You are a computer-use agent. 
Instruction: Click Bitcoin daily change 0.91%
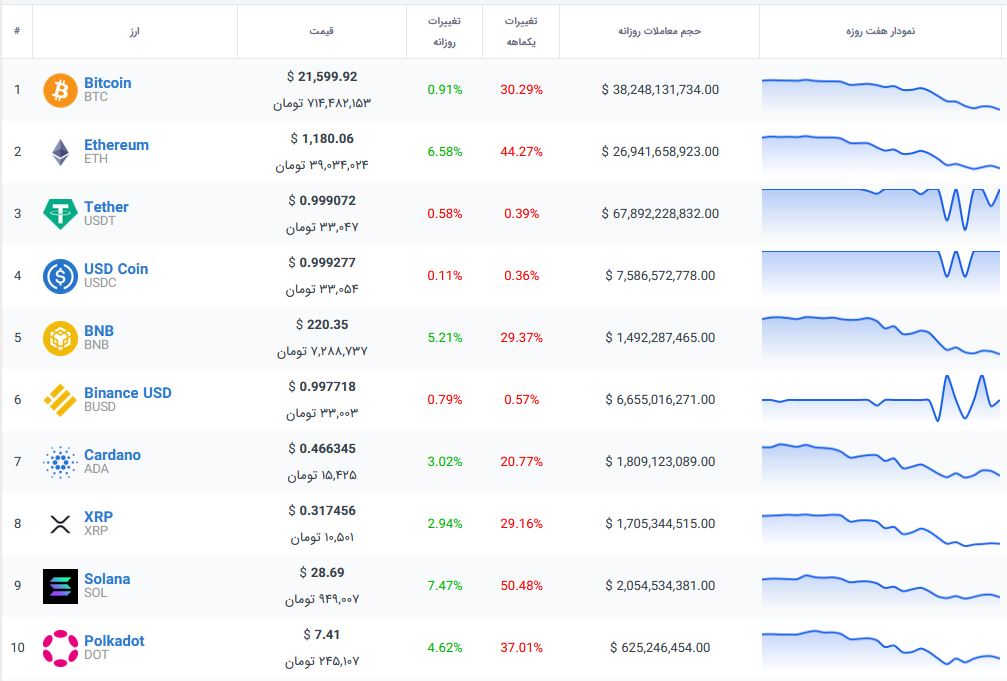[444, 90]
